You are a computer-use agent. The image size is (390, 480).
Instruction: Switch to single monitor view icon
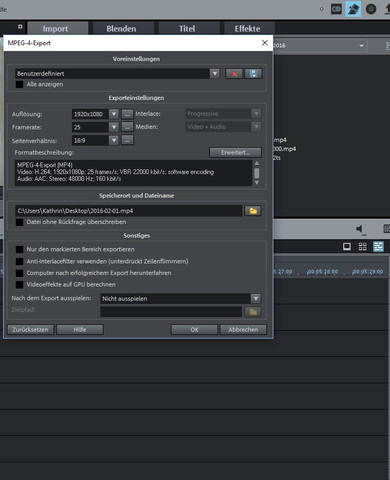click(347, 247)
